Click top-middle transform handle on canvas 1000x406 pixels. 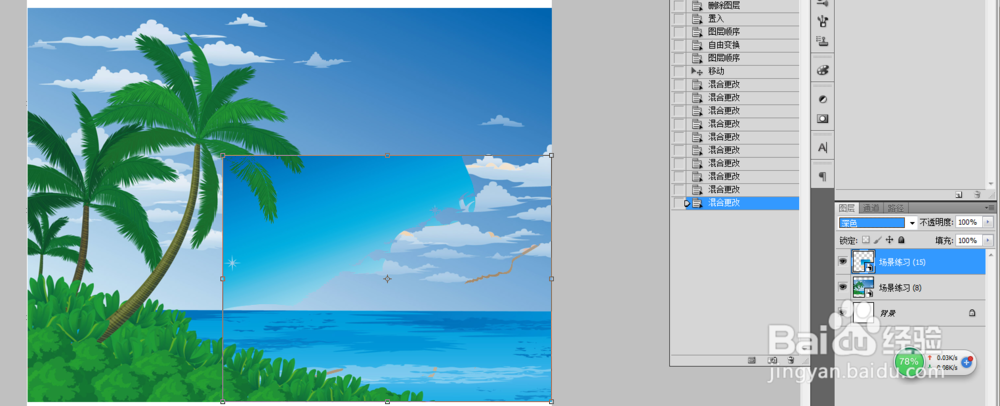387,155
